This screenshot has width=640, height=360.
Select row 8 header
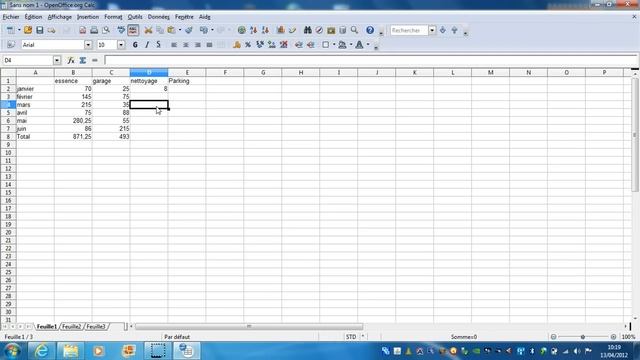point(8,137)
